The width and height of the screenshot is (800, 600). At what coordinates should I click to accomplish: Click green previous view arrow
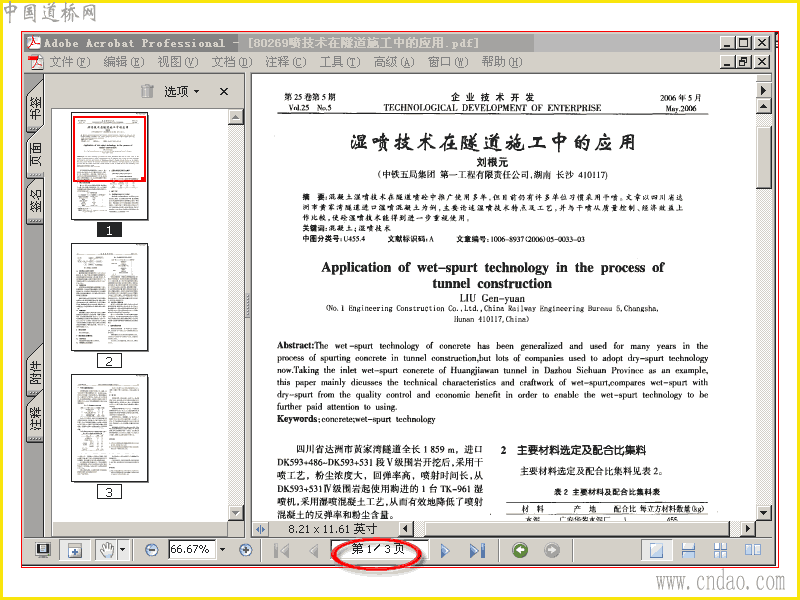pyautogui.click(x=520, y=550)
